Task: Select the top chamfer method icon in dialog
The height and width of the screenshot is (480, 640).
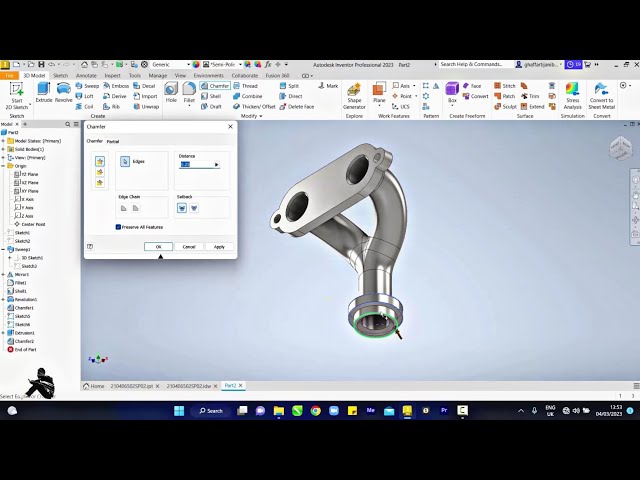Action: tap(100, 162)
